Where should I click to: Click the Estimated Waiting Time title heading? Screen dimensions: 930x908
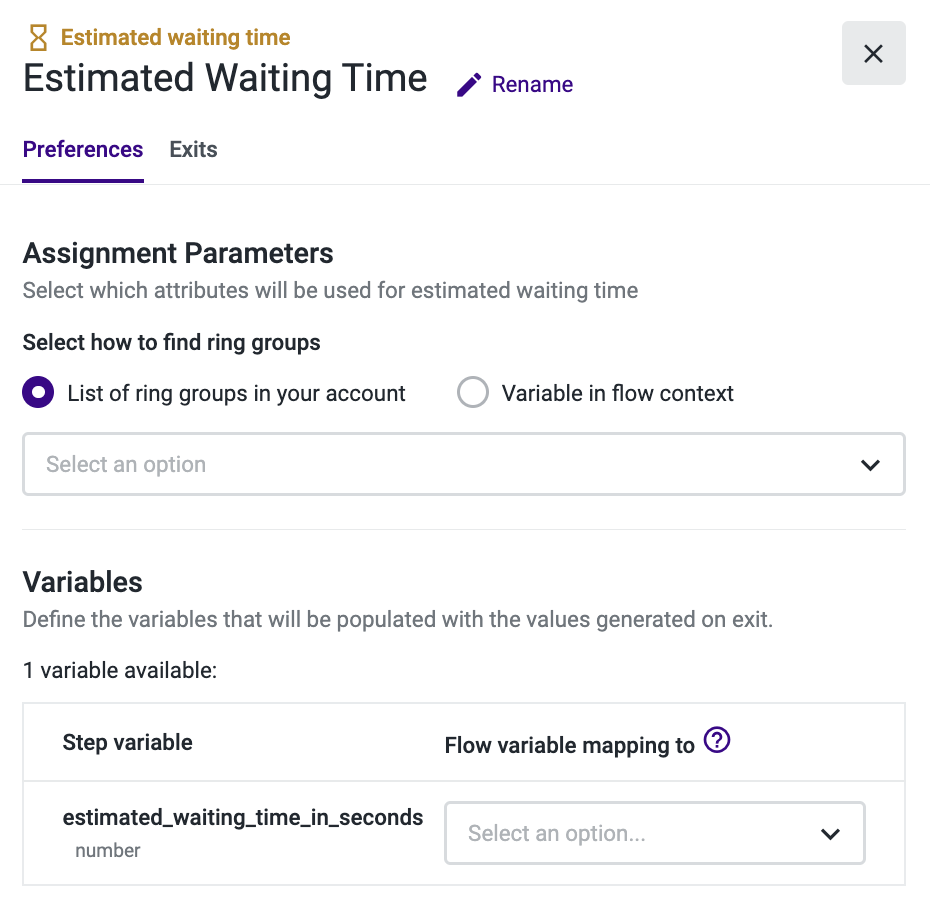coord(225,78)
